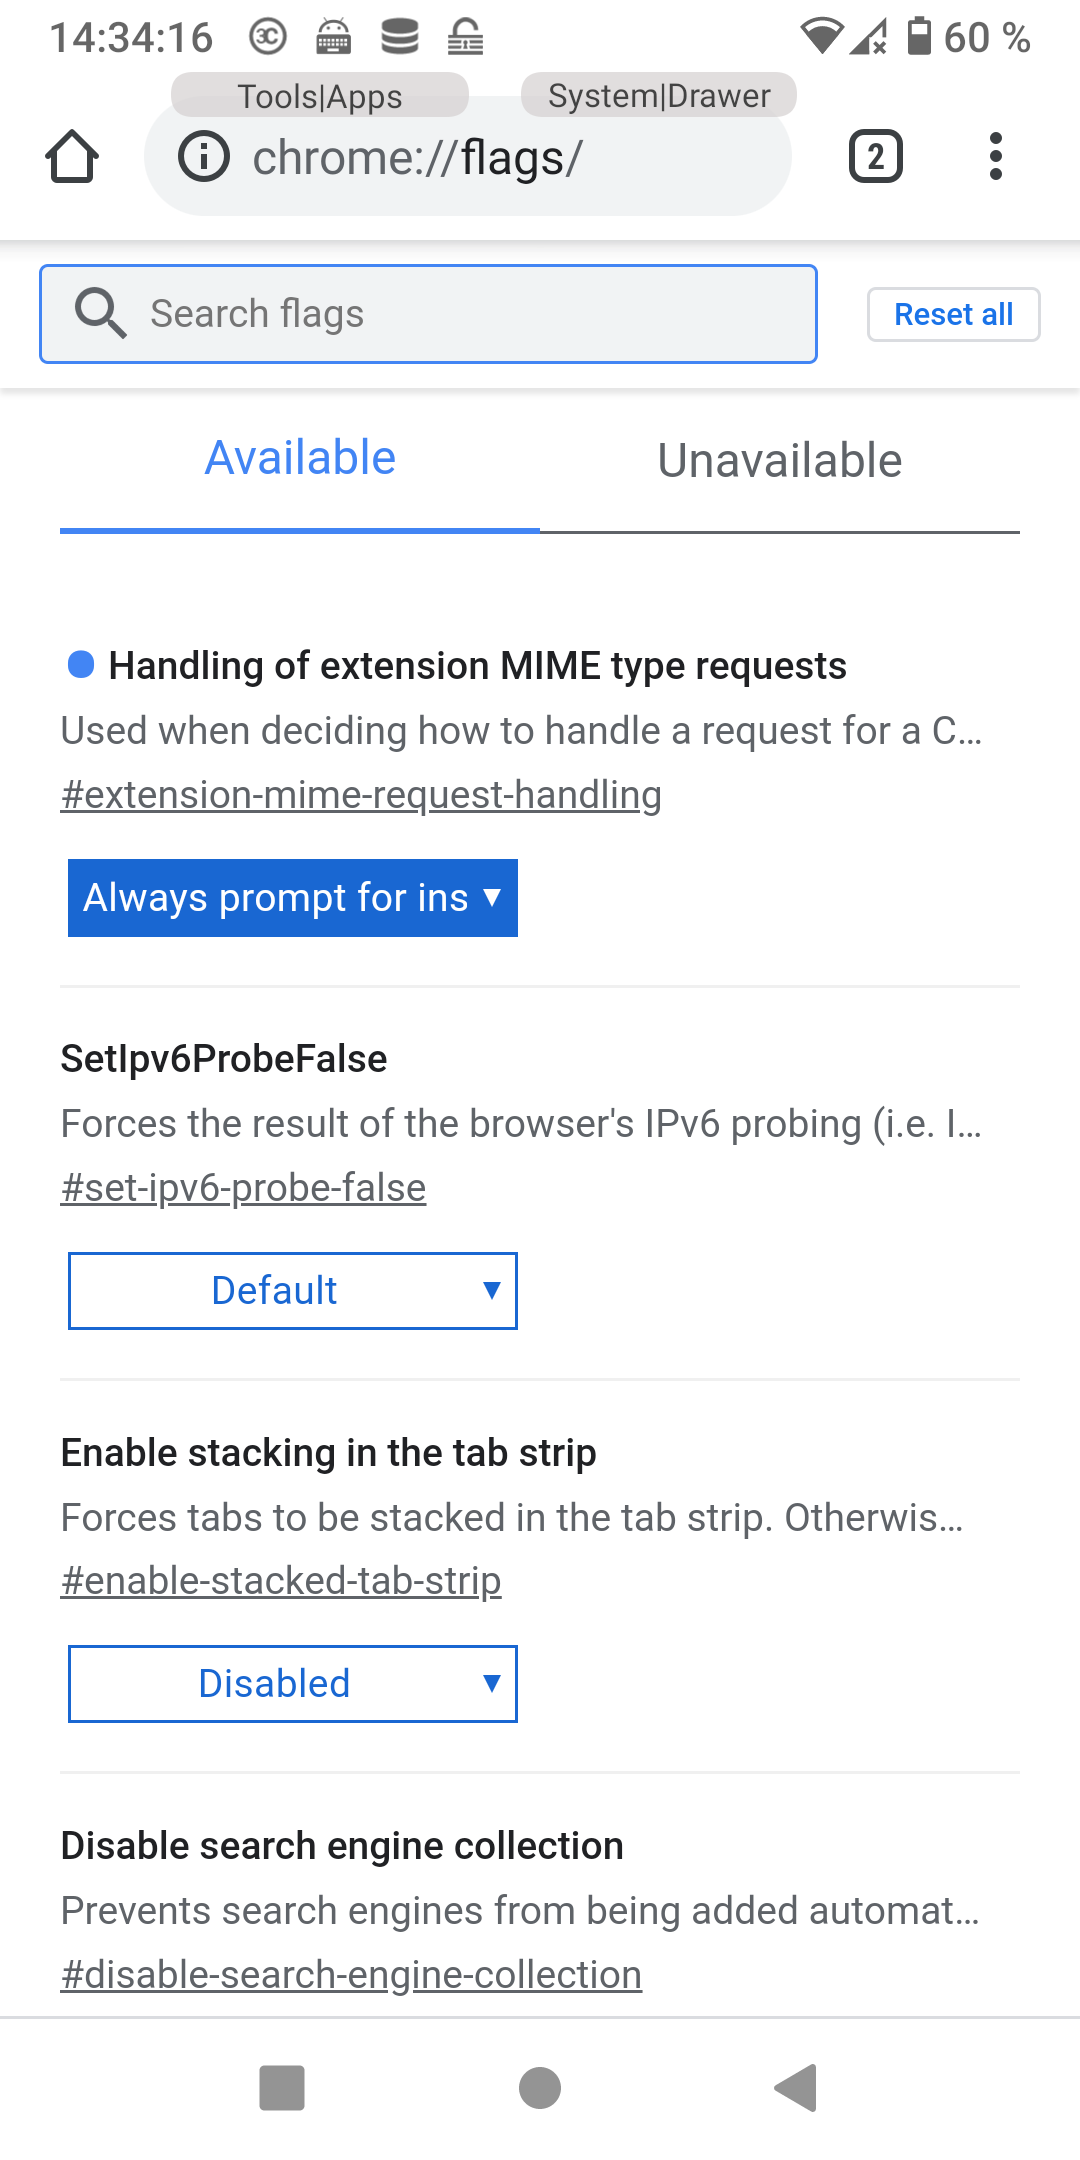Tap the square Overview navigation button
1080x2160 pixels.
[x=281, y=2087]
